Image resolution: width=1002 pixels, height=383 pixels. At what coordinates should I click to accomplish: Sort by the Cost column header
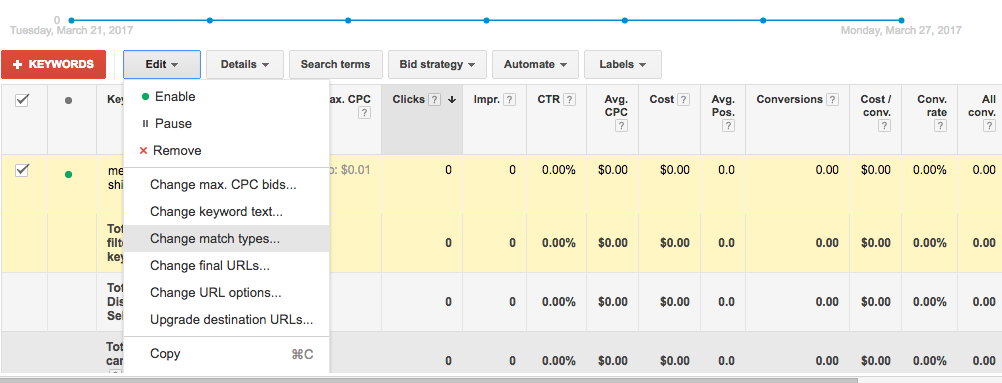[662, 99]
